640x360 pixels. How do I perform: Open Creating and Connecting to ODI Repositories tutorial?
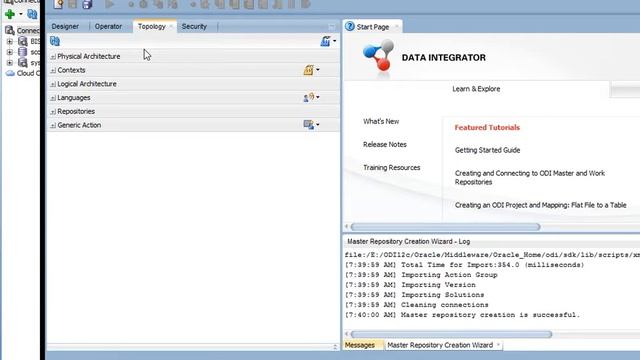click(x=530, y=178)
